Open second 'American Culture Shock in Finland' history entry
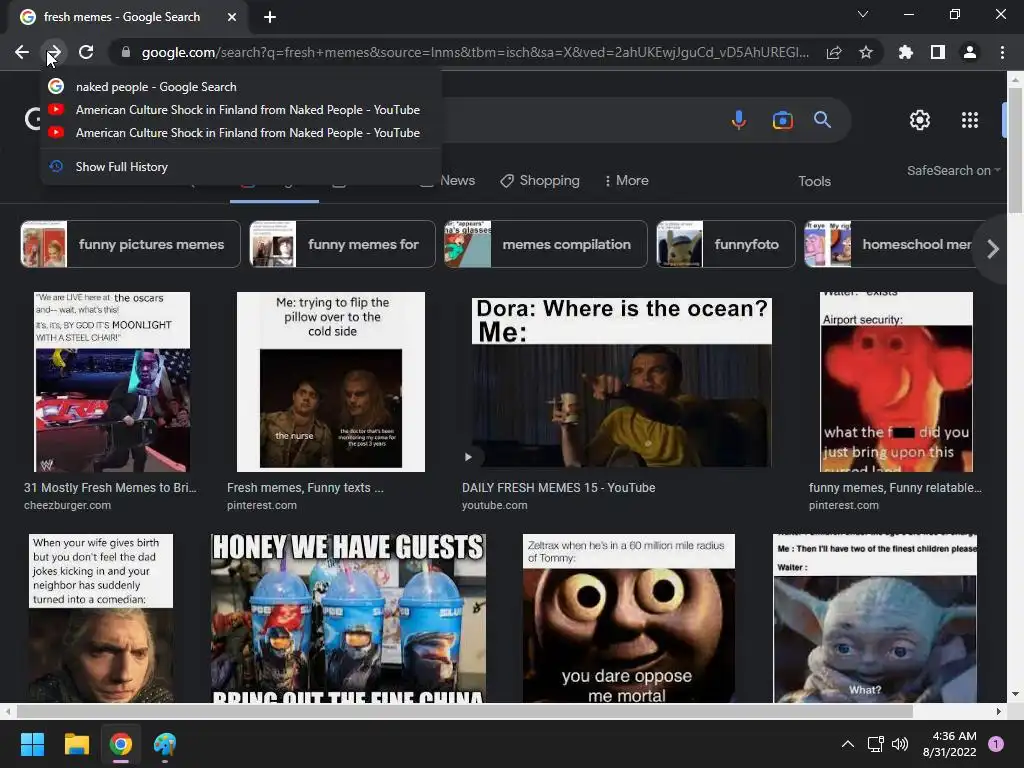The height and width of the screenshot is (768, 1024). 241,133
